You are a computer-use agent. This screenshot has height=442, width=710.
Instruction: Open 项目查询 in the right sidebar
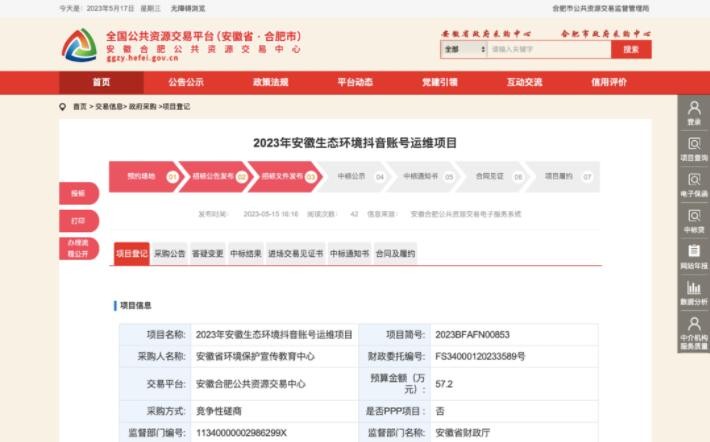694,149
